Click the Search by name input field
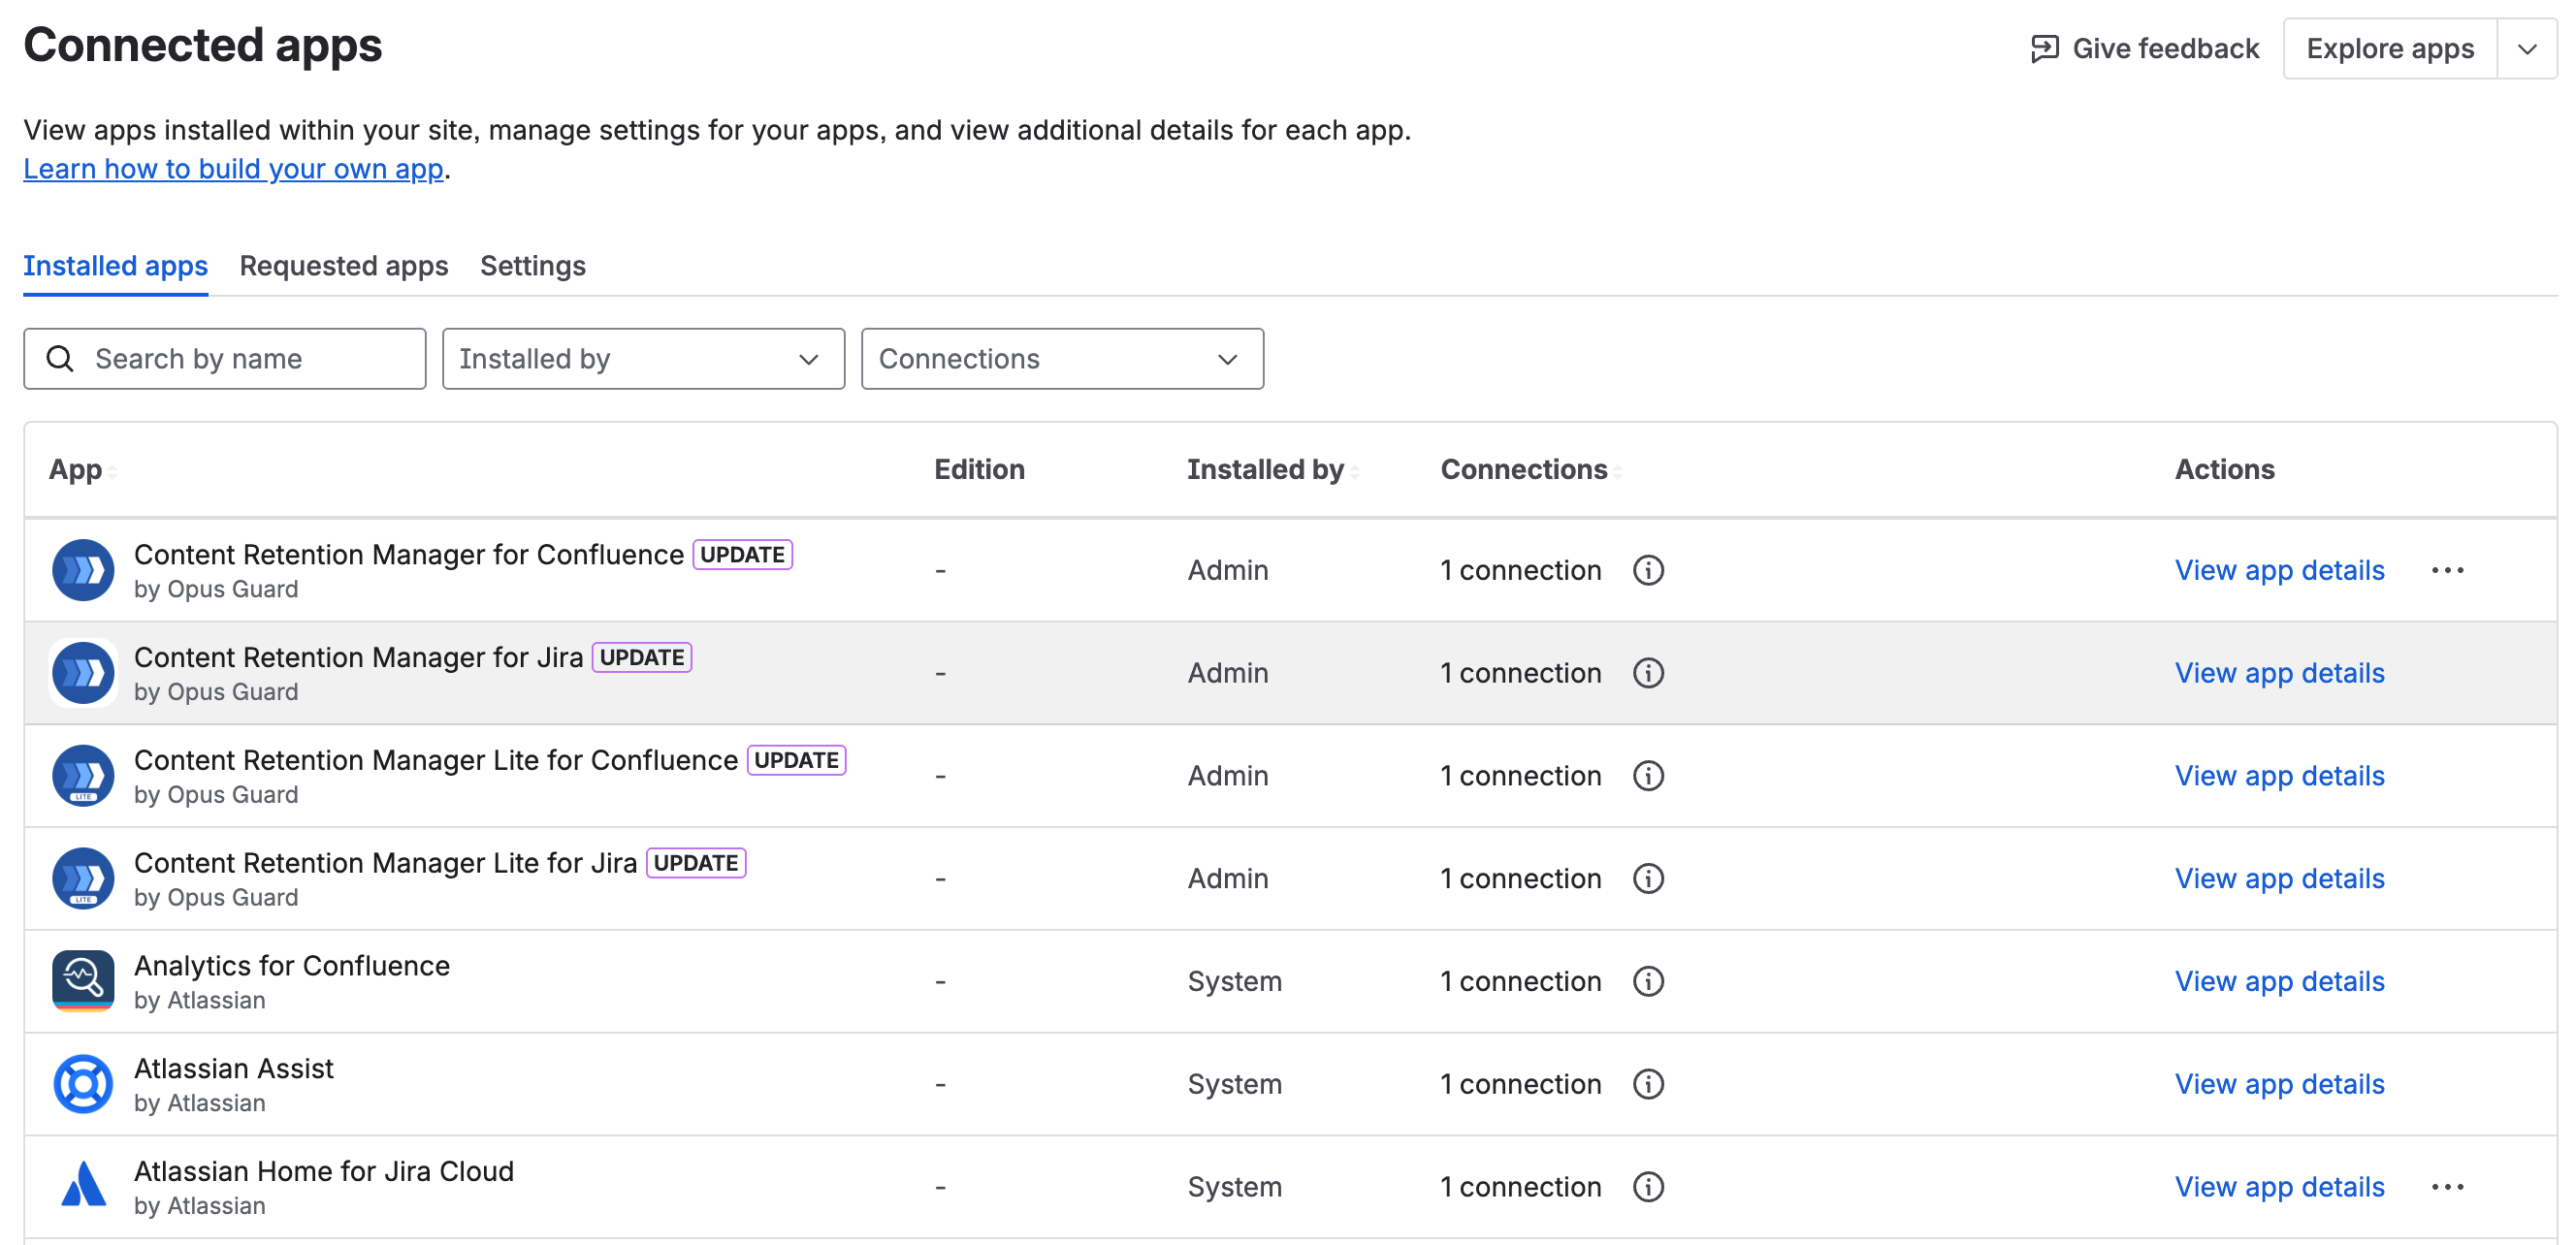Screen dimensions: 2576x1245 [x=225, y=359]
